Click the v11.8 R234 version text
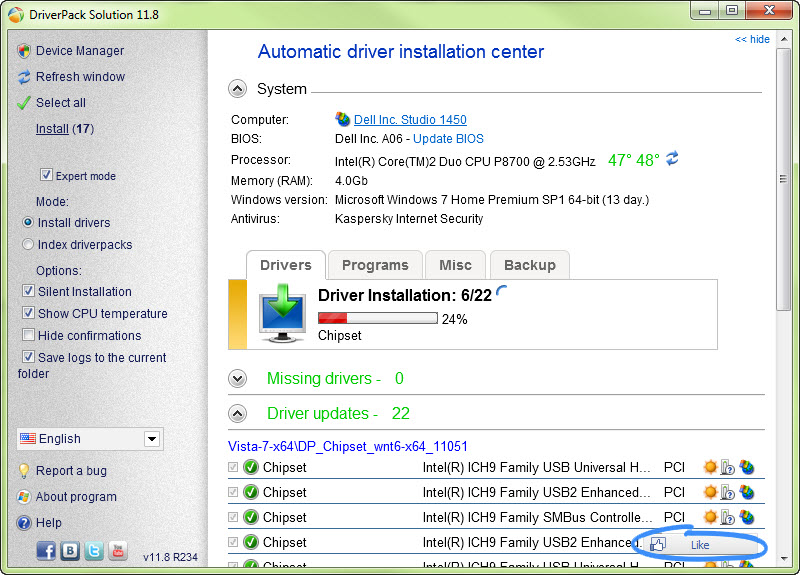The height and width of the screenshot is (575, 800). click(x=170, y=557)
